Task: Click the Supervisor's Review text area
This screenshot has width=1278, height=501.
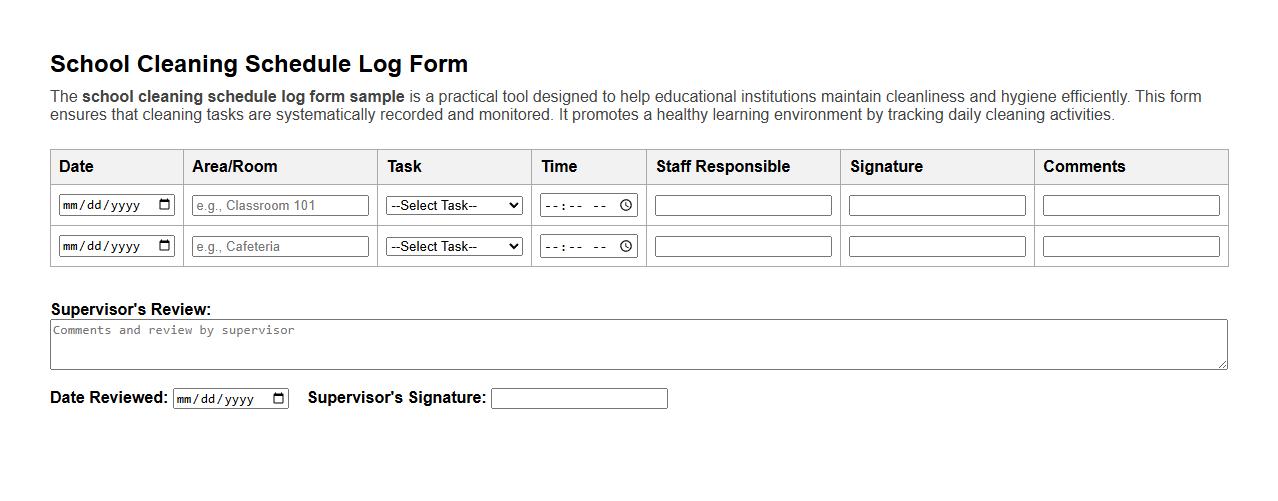Action: click(x=638, y=345)
